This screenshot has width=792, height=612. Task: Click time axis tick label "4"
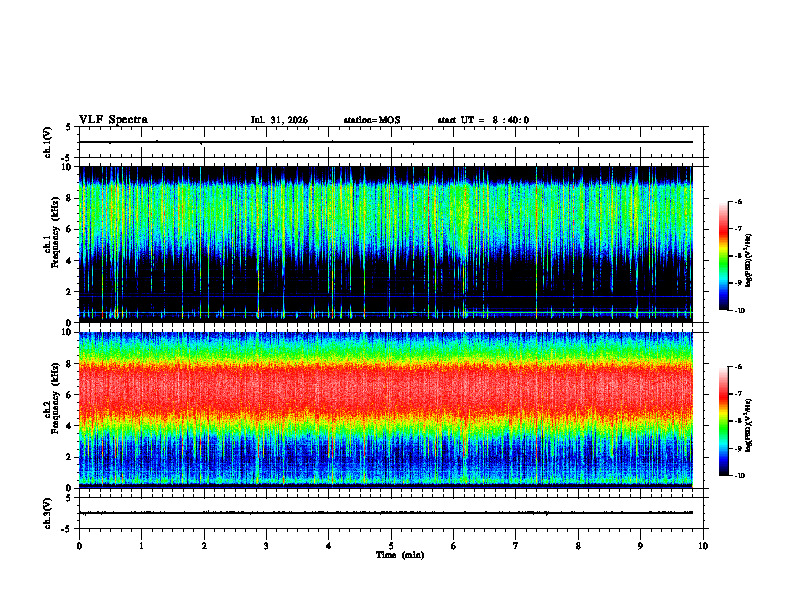[x=328, y=546]
